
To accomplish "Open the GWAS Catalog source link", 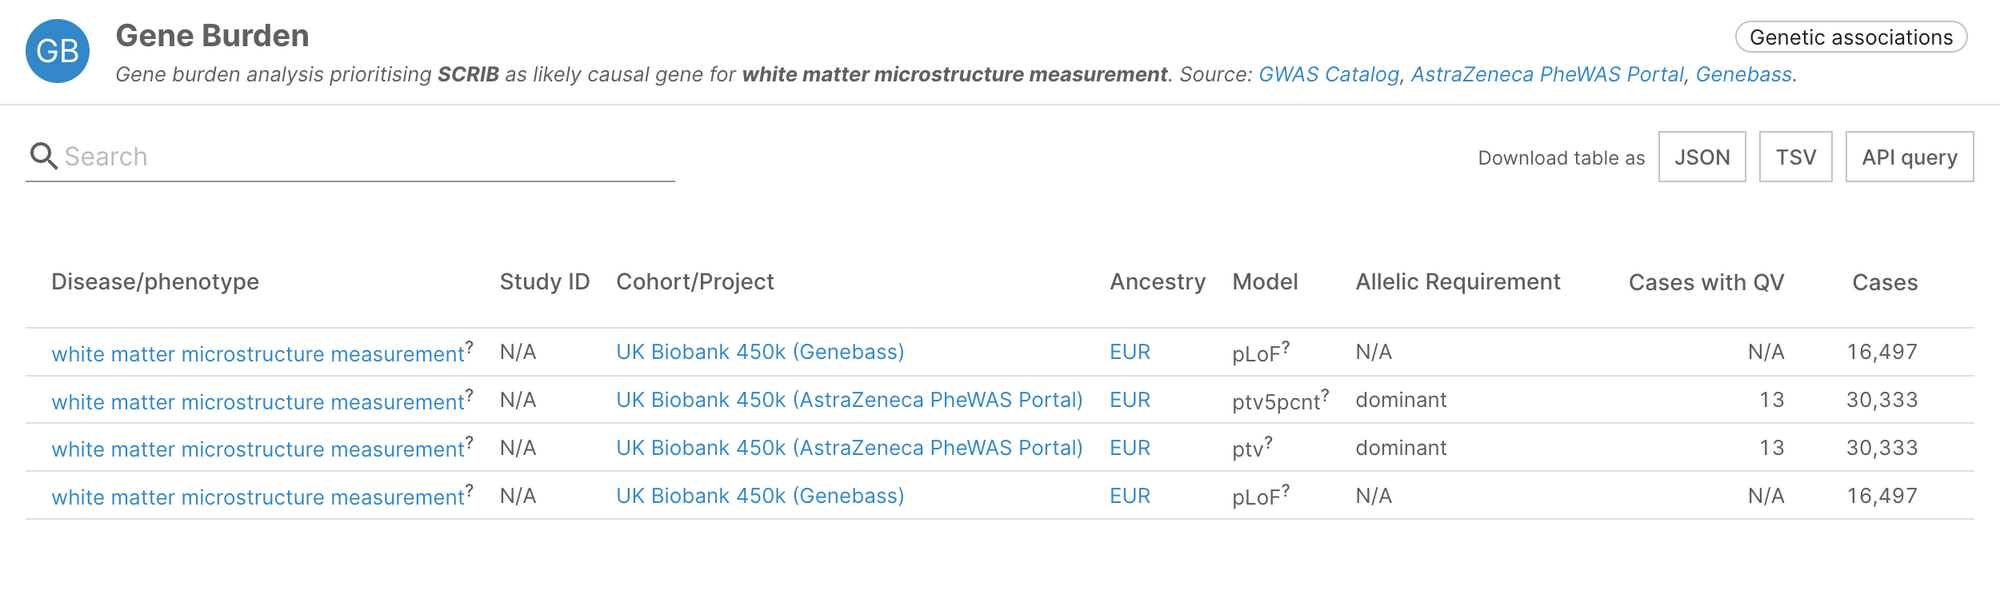I will point(1328,74).
